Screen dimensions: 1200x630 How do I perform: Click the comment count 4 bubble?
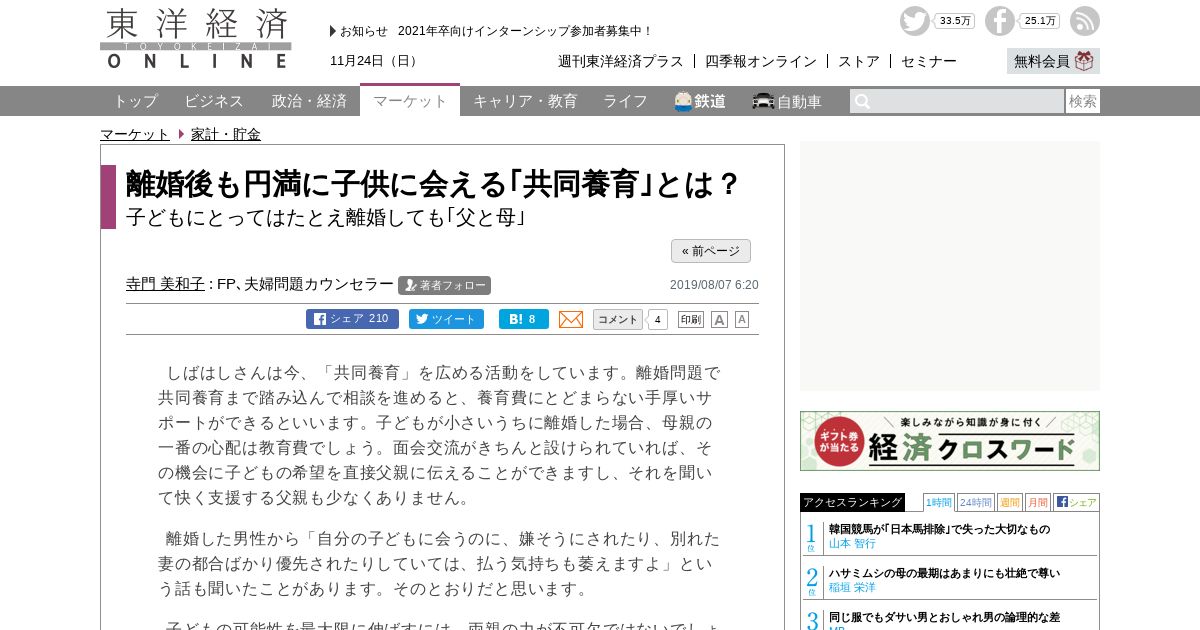click(x=657, y=320)
